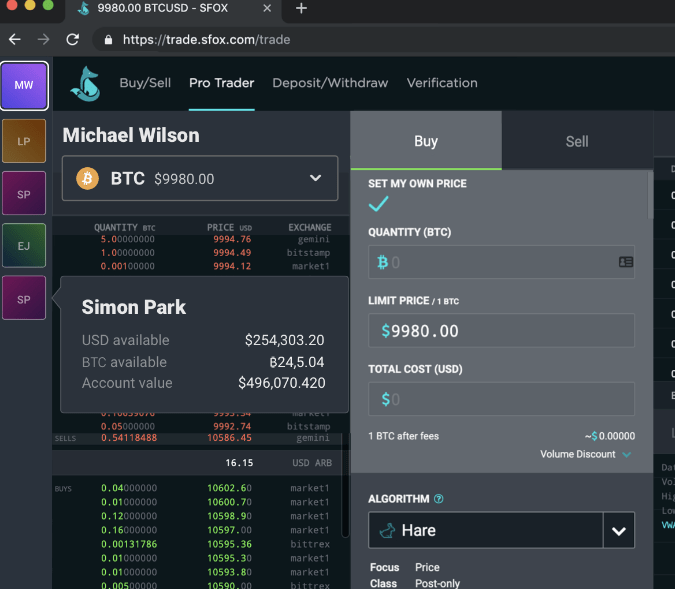Image resolution: width=675 pixels, height=589 pixels.
Task: Switch to the Buy tab
Action: point(426,140)
